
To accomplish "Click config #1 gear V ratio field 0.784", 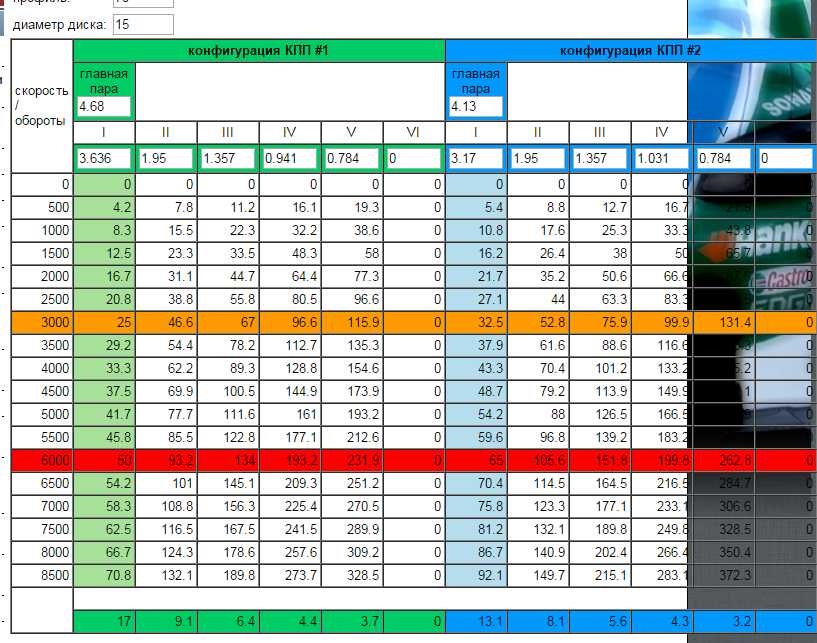I will click(x=352, y=158).
